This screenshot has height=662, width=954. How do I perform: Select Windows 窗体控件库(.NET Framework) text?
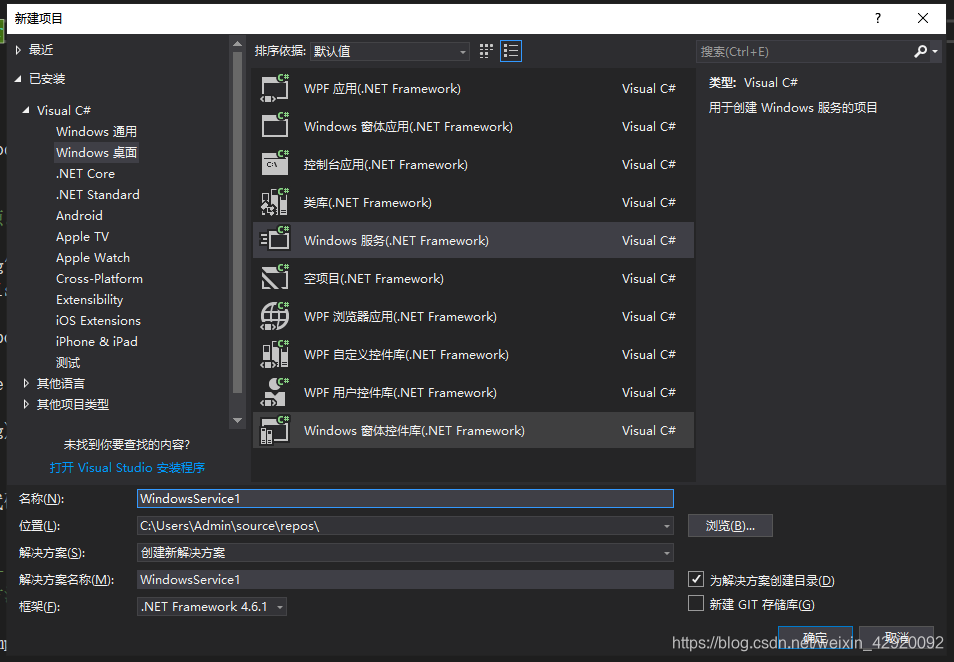click(414, 431)
